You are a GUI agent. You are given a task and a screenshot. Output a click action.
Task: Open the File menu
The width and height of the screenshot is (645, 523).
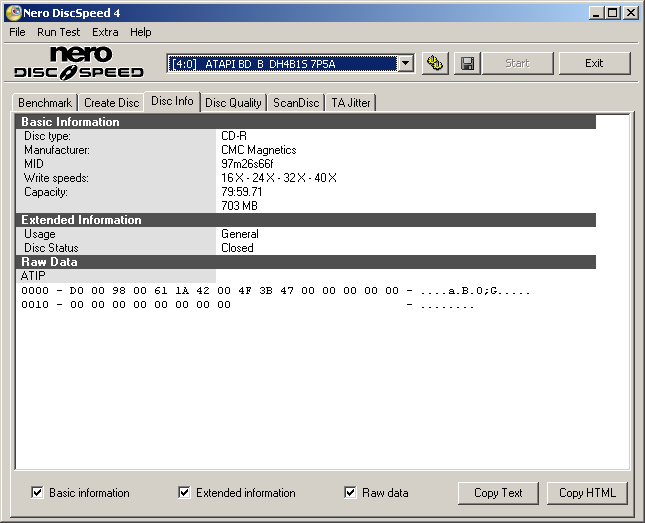point(17,32)
